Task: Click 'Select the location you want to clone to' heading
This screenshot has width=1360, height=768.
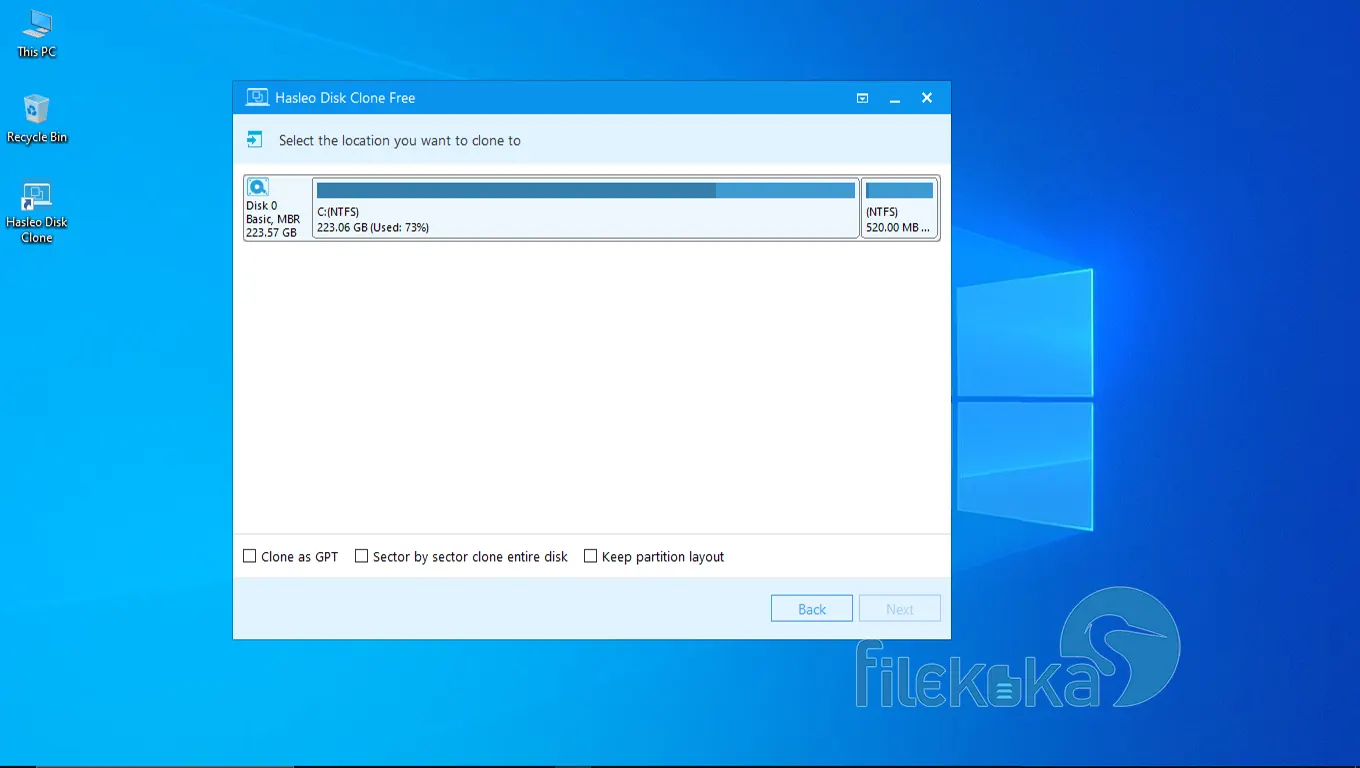Action: (x=400, y=141)
